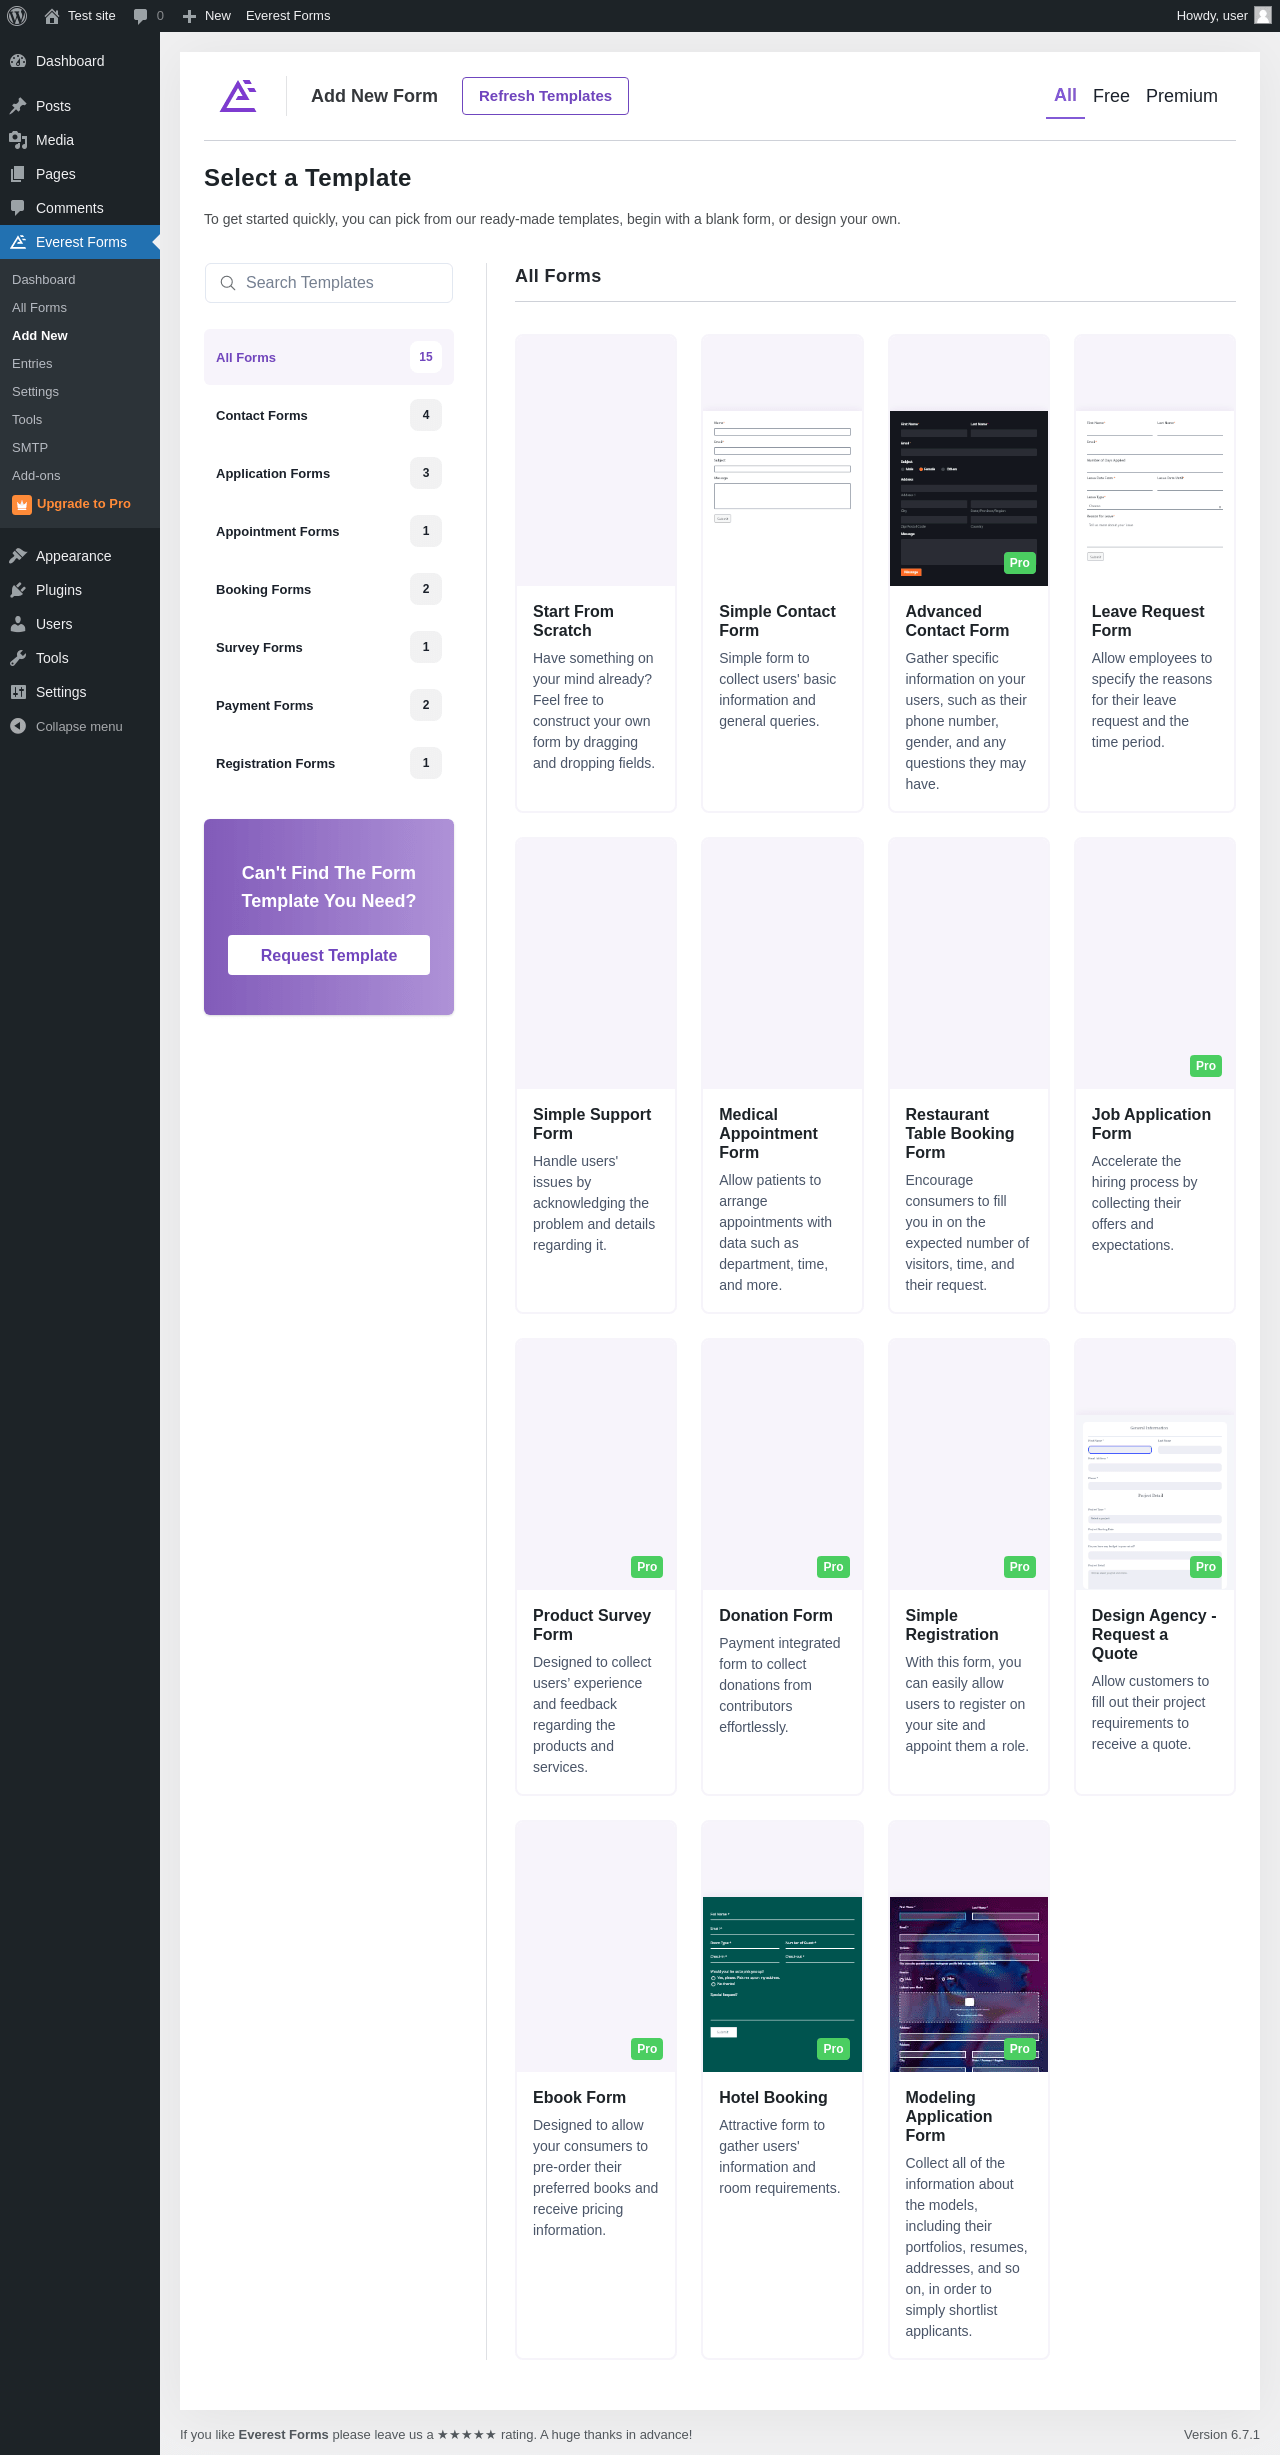Open the Entries submenu link
1280x2455 pixels.
[32, 364]
